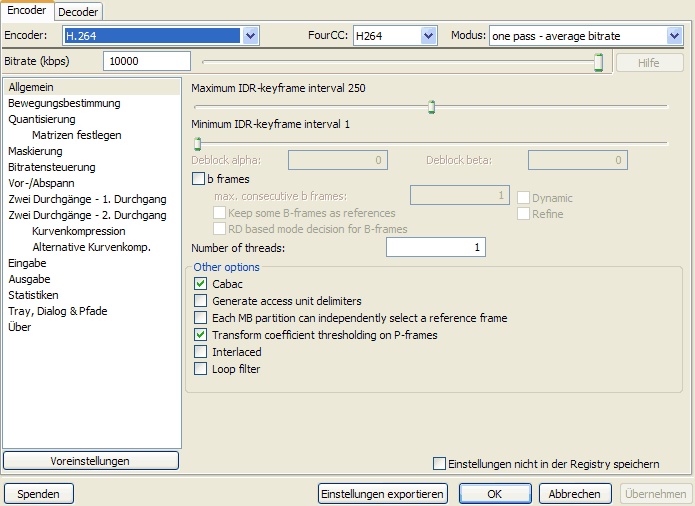Click the bitrate slider handle
This screenshot has height=506, width=695.
pyautogui.click(x=598, y=62)
